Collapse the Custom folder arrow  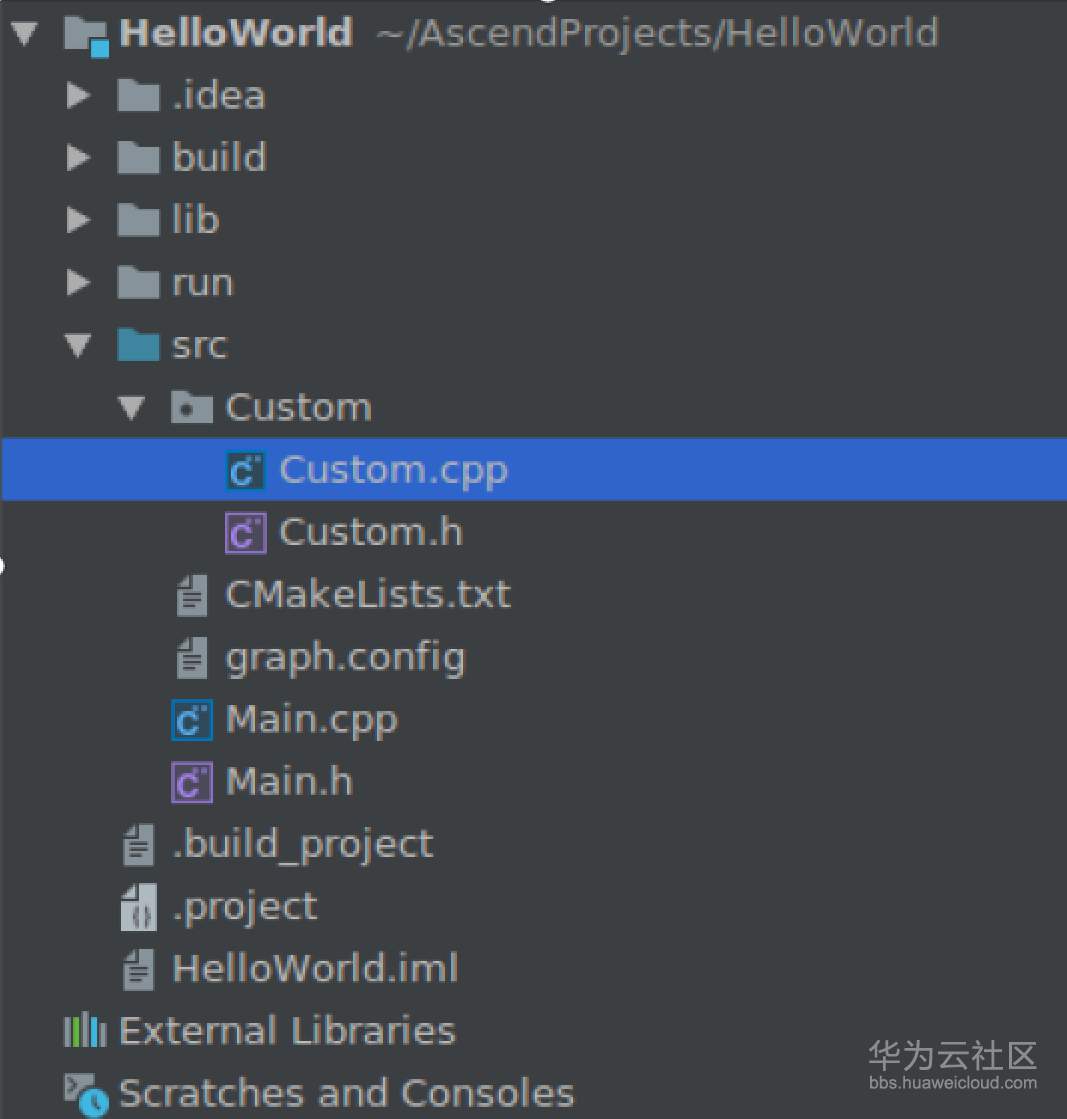point(131,408)
